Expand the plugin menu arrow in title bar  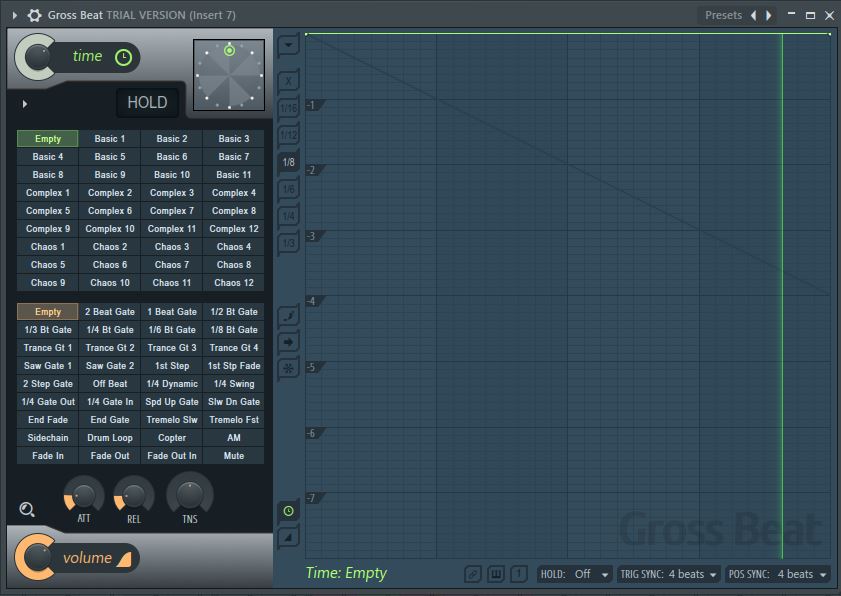click(x=14, y=15)
